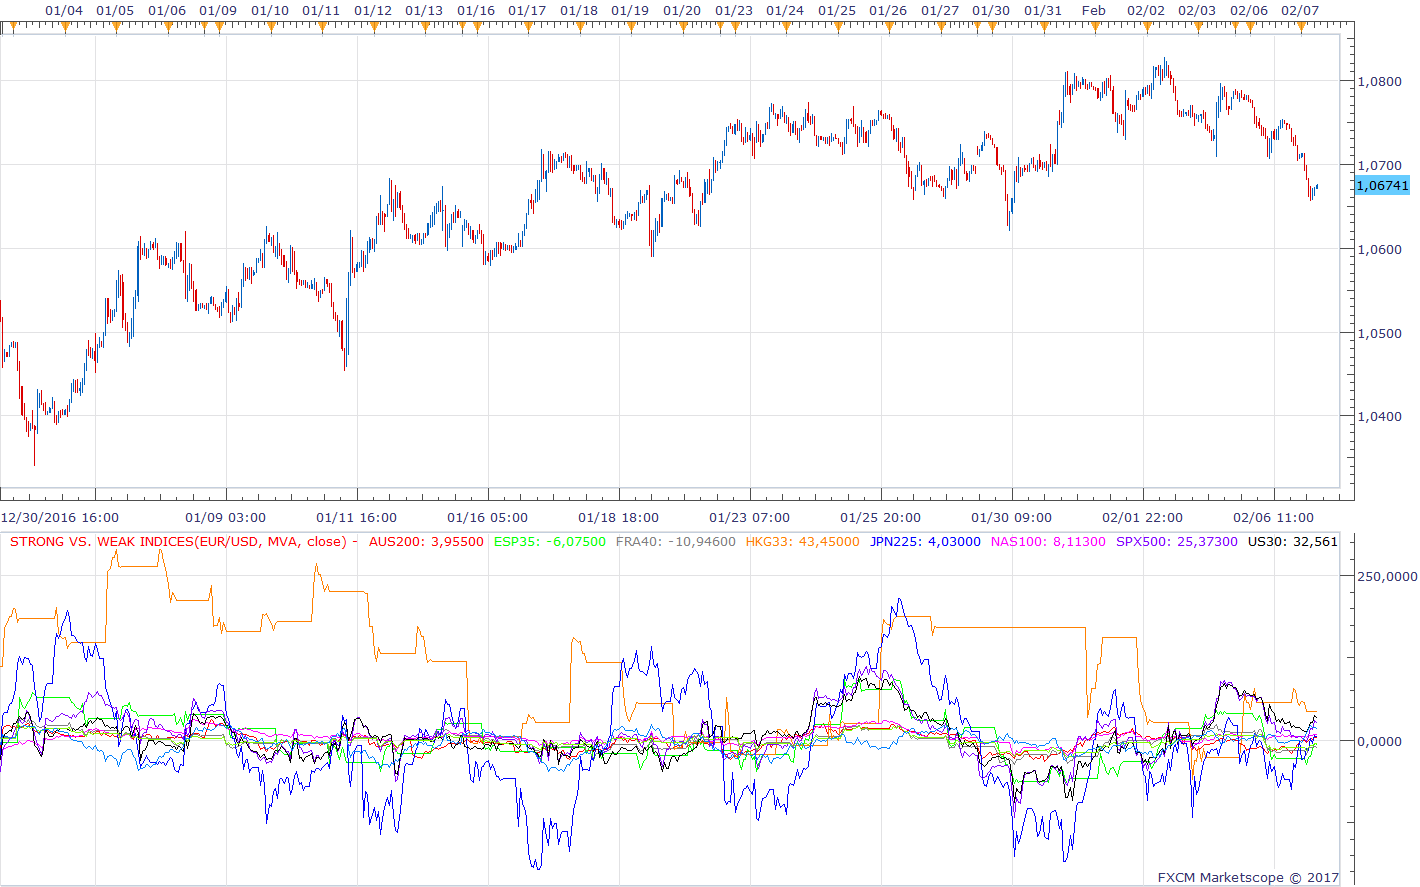Click the orange day marker under 01/11
Image resolution: width=1420 pixels, height=887 pixels.
point(322,27)
